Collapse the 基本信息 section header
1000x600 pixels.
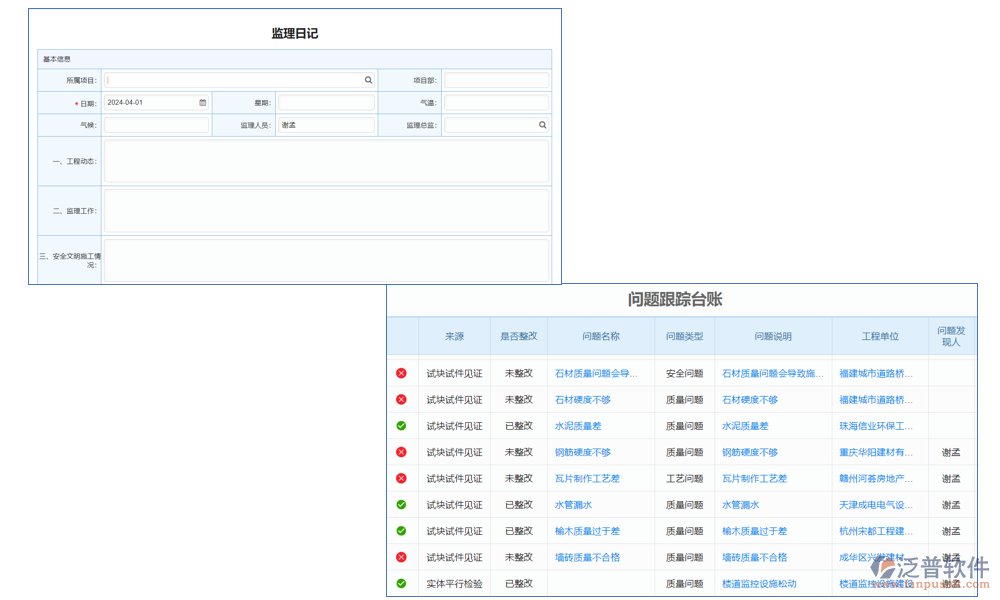[x=58, y=59]
